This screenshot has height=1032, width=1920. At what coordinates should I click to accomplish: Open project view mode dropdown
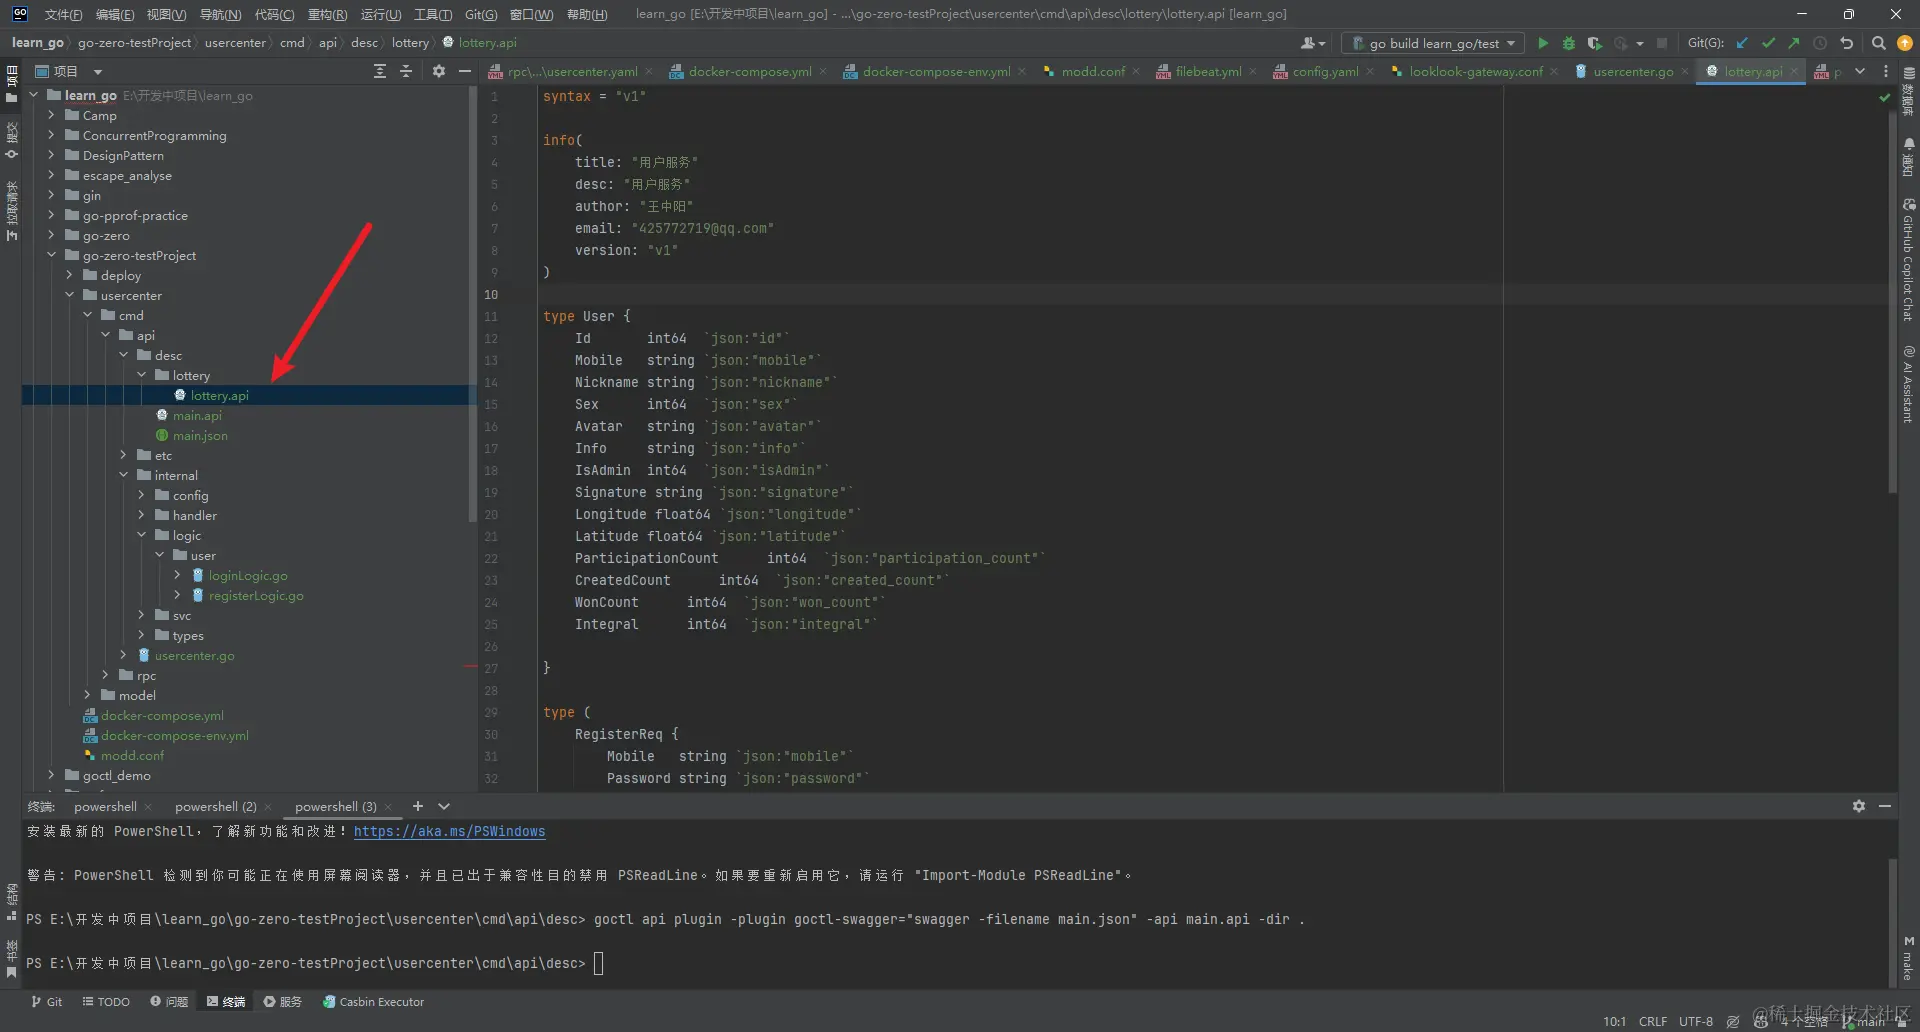point(98,71)
